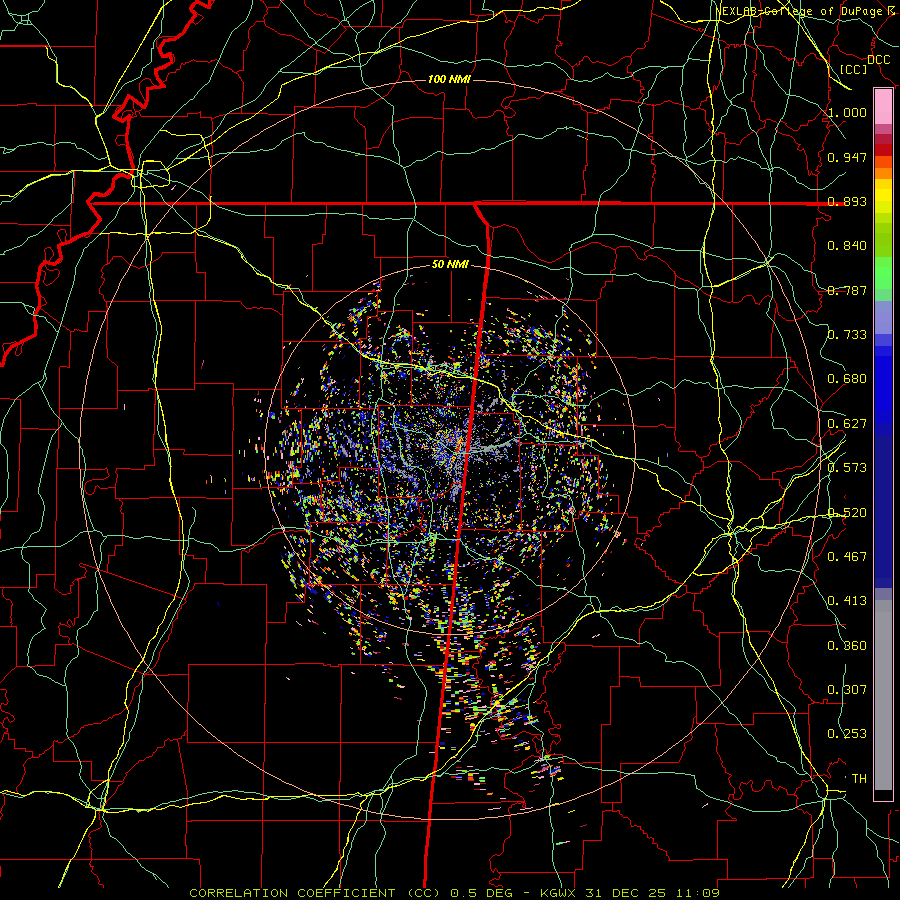Click the 100 NMI range ring label
The width and height of the screenshot is (900, 900).
point(449,79)
